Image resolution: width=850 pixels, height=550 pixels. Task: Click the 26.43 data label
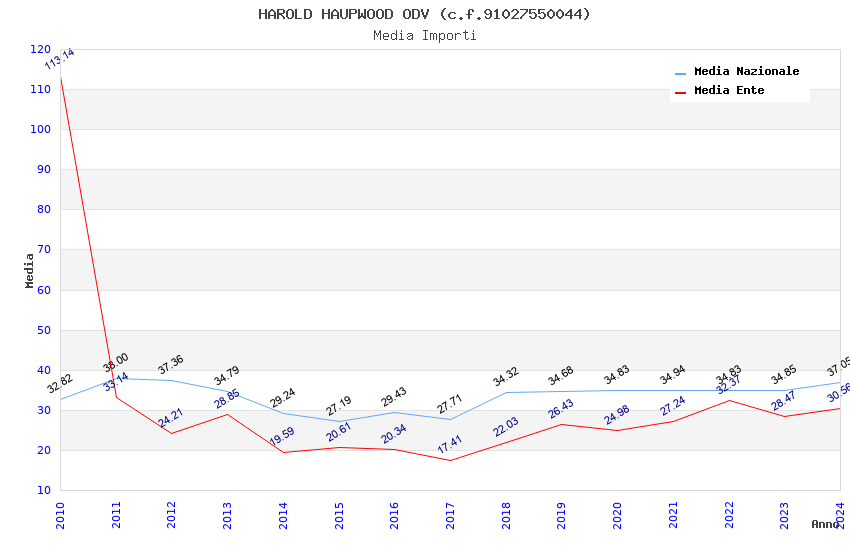point(561,409)
